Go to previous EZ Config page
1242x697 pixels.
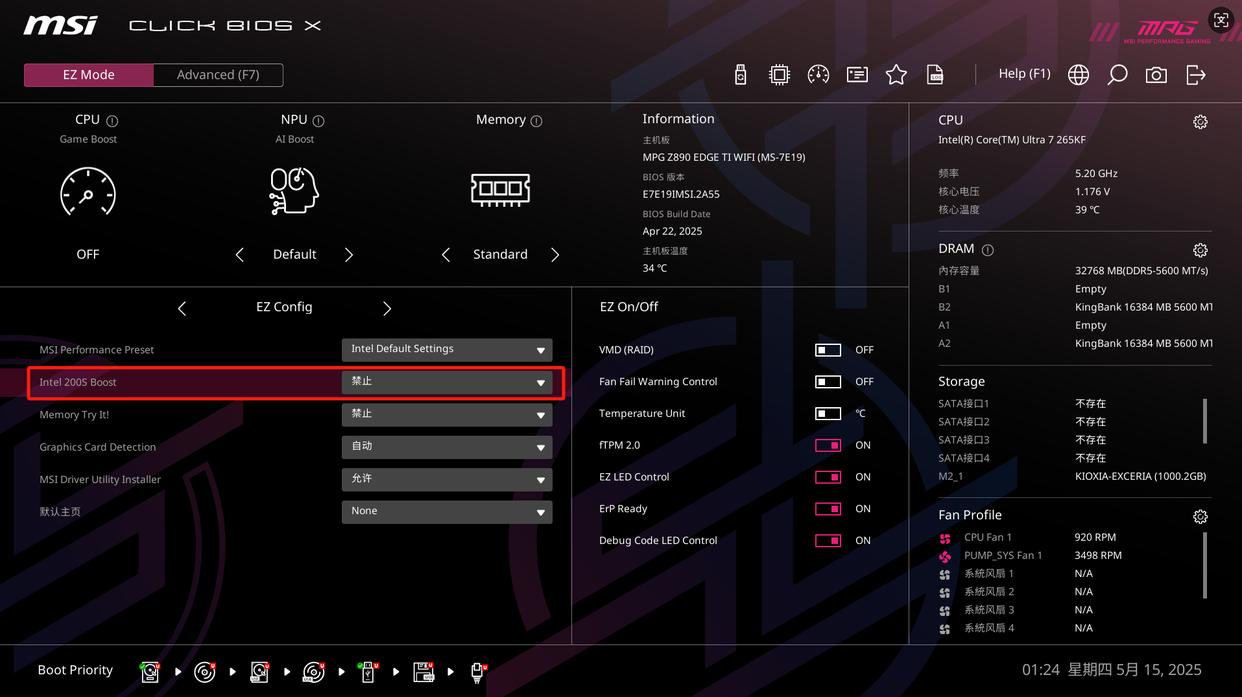[182, 309]
